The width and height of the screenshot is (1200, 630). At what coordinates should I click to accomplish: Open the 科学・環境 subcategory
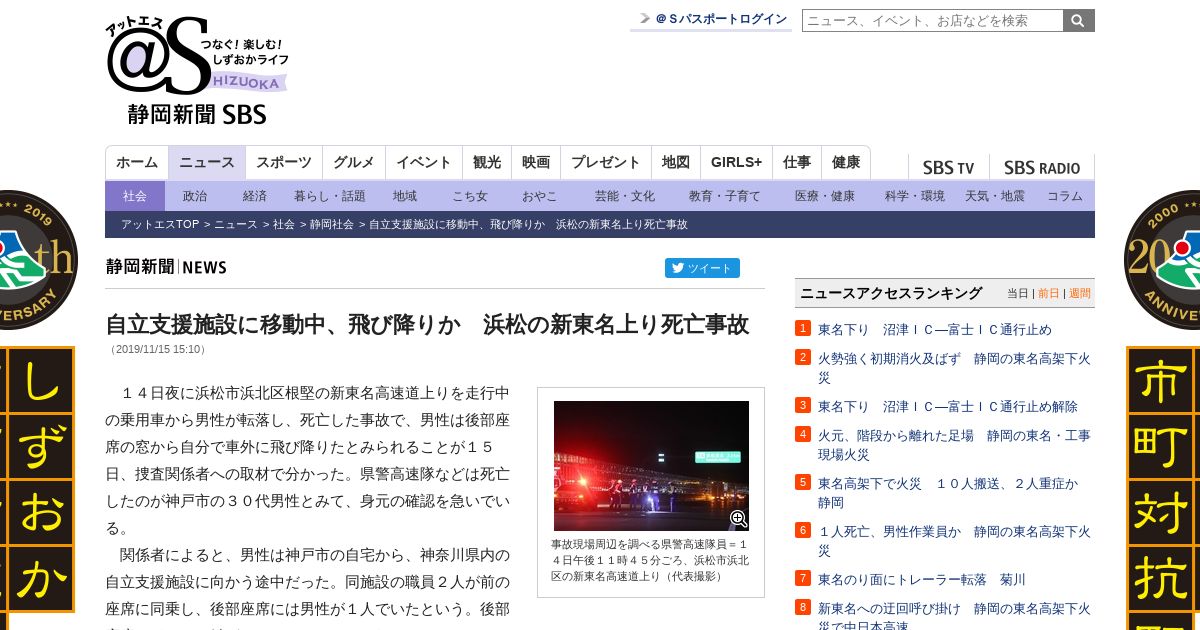pos(915,196)
